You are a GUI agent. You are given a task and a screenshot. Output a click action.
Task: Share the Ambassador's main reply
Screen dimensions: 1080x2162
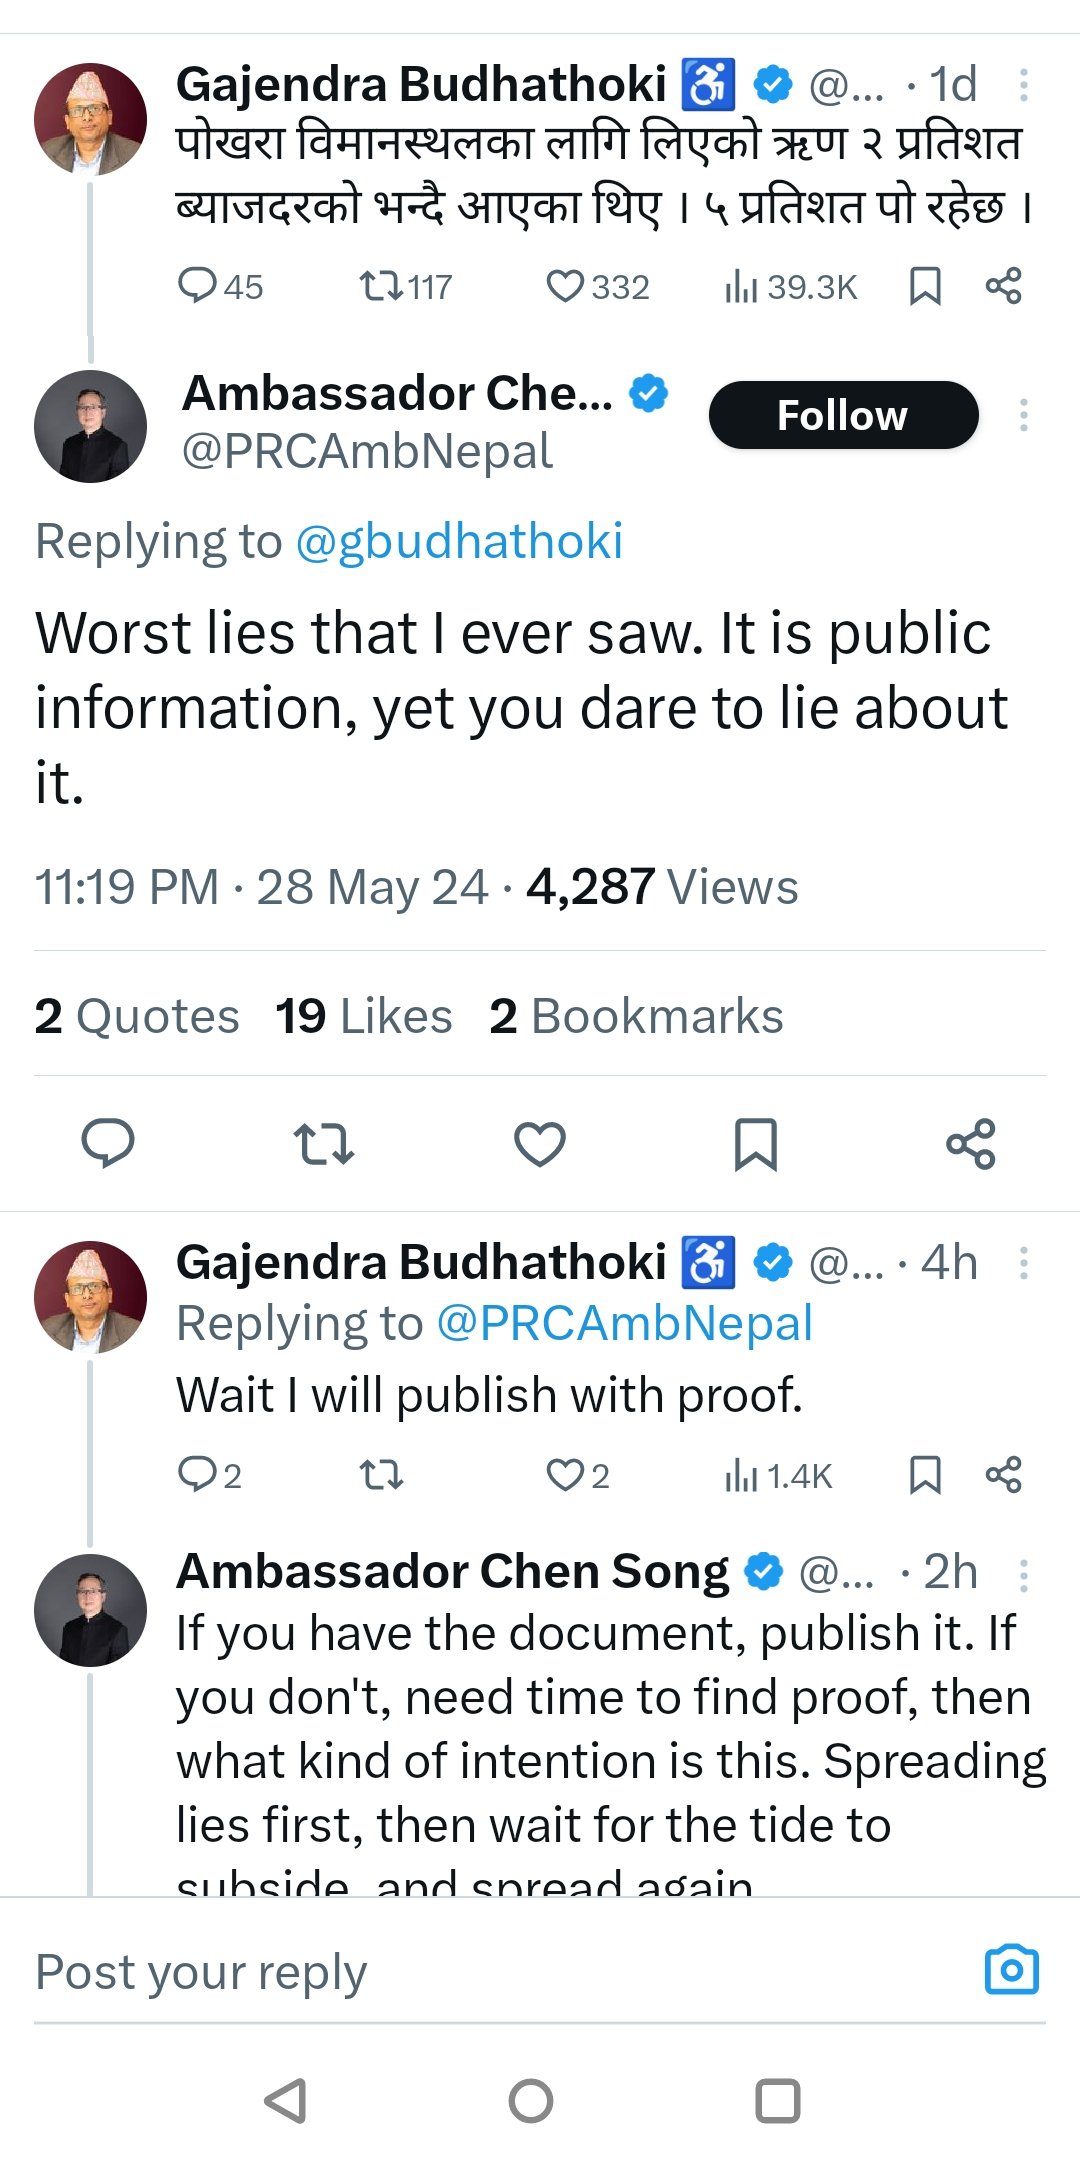click(x=971, y=1144)
